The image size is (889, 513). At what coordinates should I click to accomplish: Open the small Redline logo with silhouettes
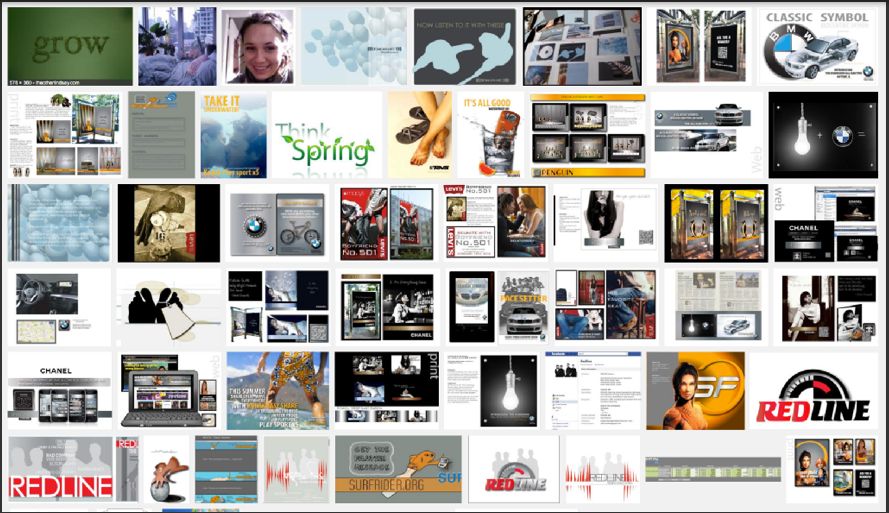[514, 469]
